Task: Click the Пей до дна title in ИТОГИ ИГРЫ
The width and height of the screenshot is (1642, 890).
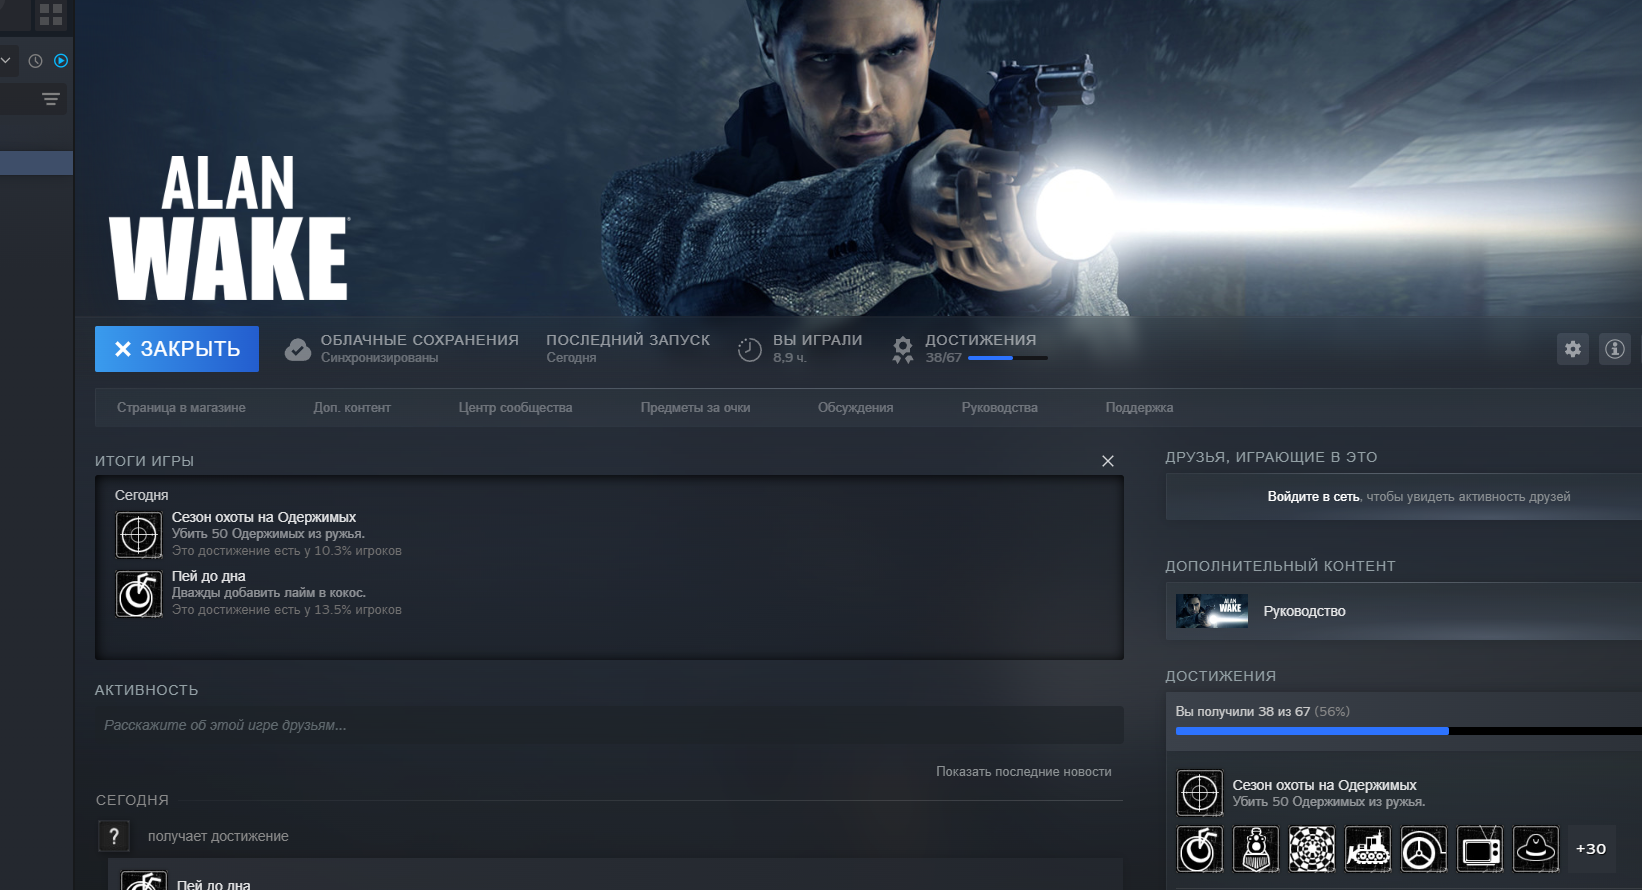Action: tap(209, 576)
